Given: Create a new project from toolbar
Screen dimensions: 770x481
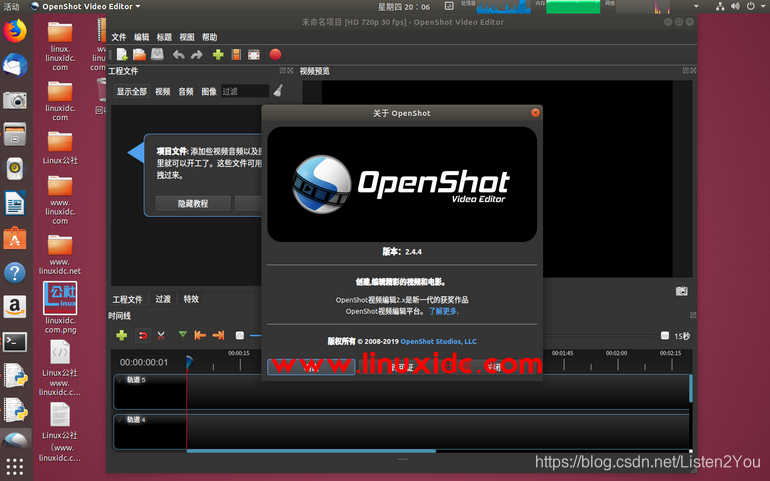Looking at the screenshot, I should 122,55.
